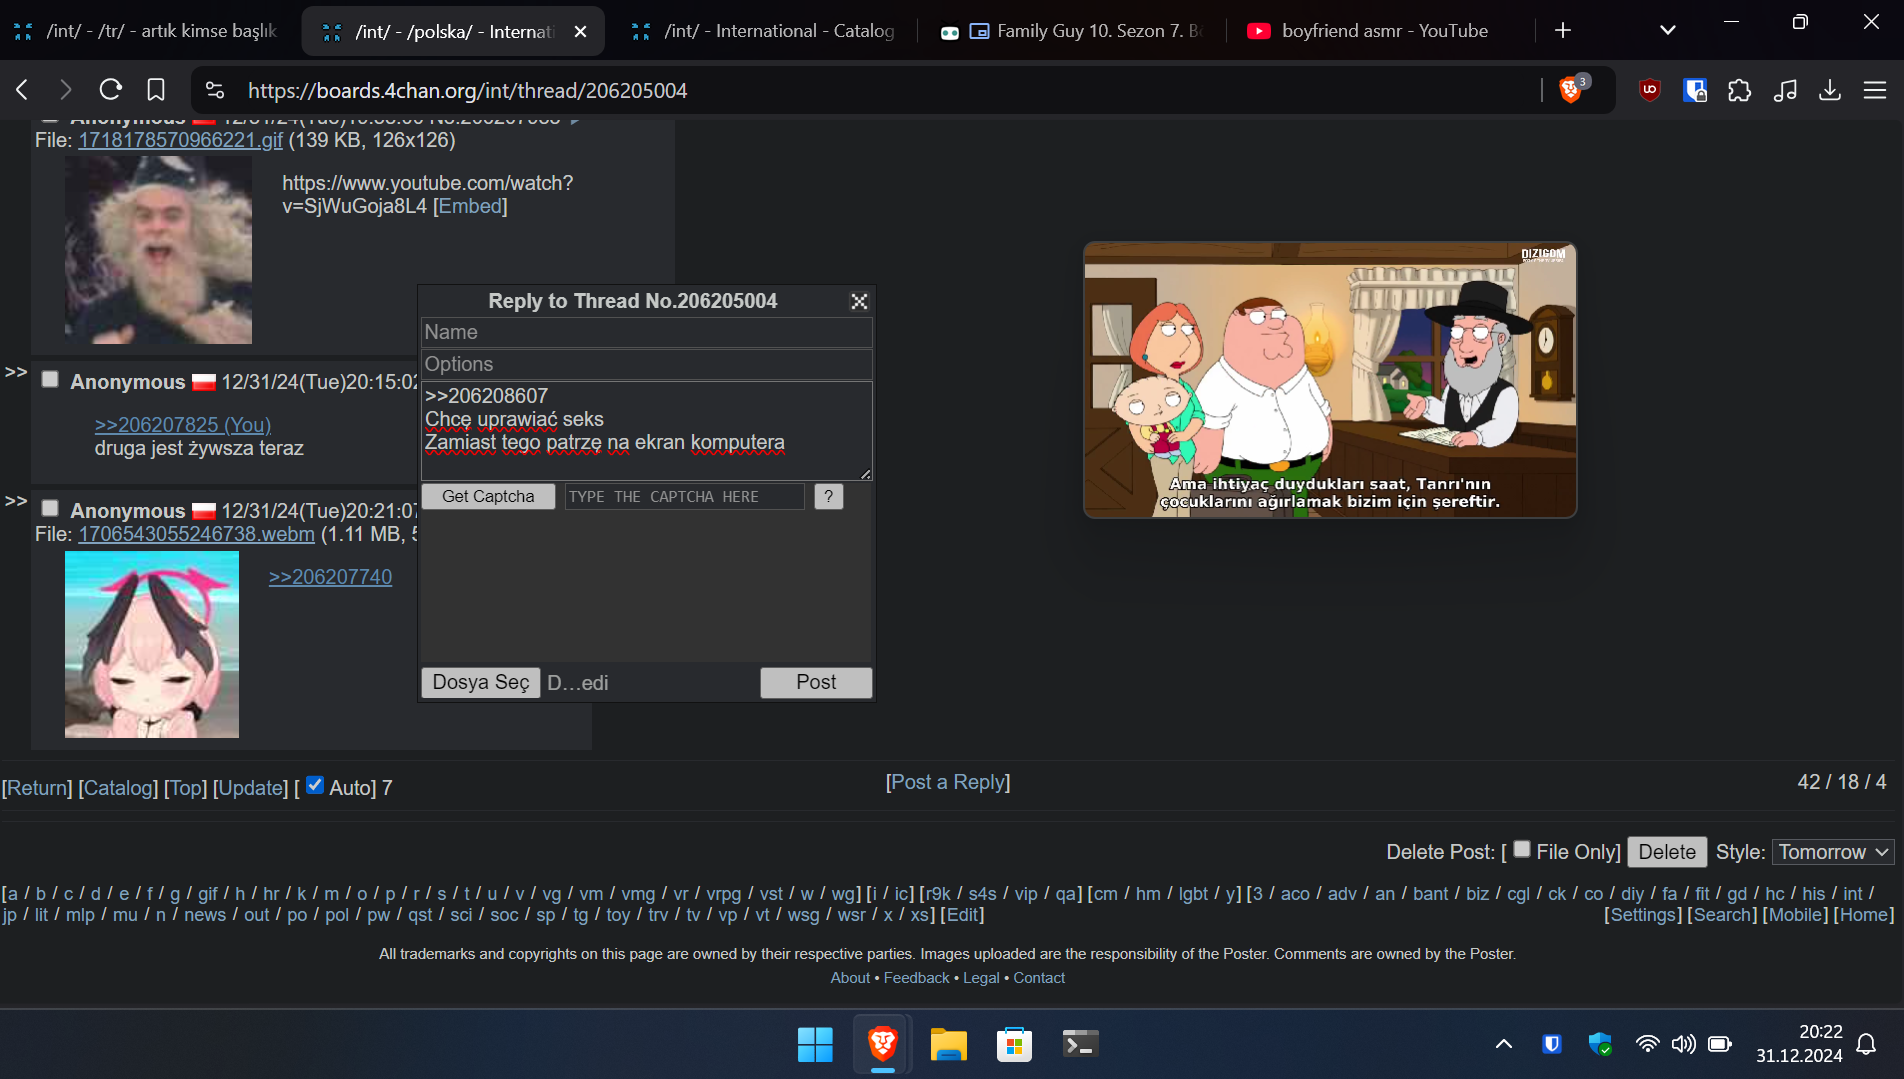This screenshot has width=1904, height=1079.
Task: Open the Brave main hamburger menu
Action: (x=1875, y=90)
